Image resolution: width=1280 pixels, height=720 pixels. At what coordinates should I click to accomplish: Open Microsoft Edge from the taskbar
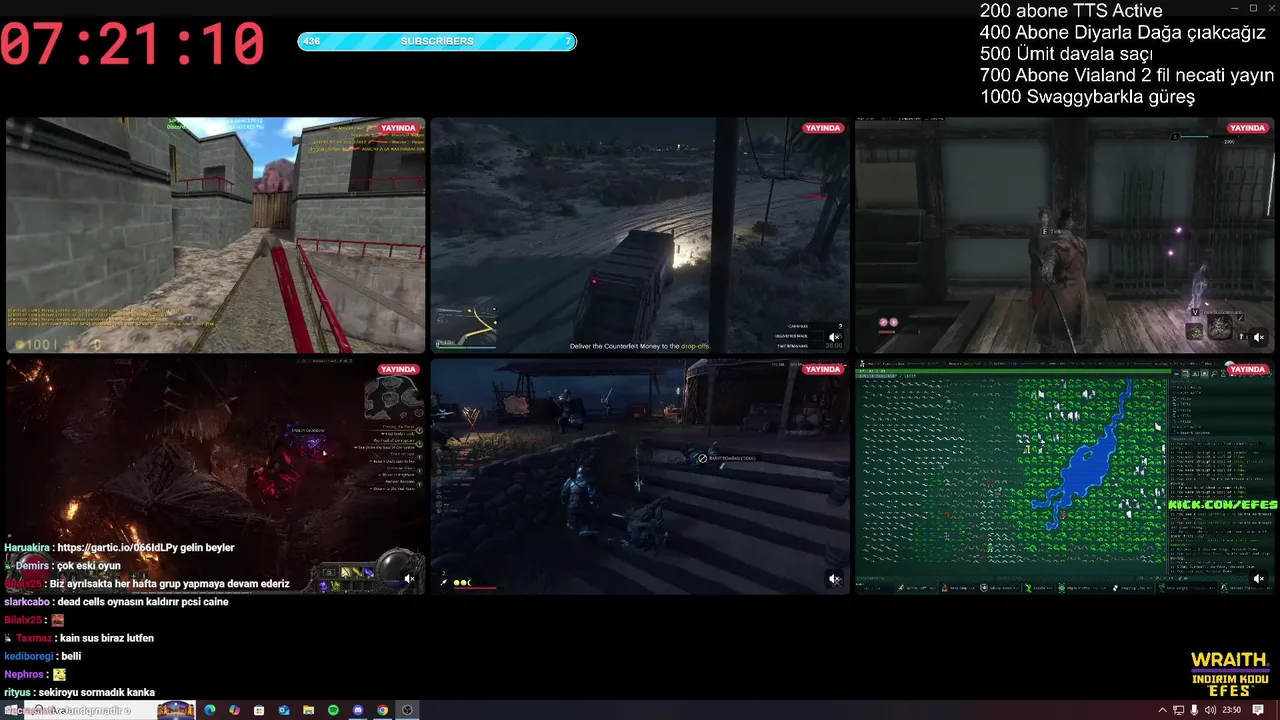210,710
